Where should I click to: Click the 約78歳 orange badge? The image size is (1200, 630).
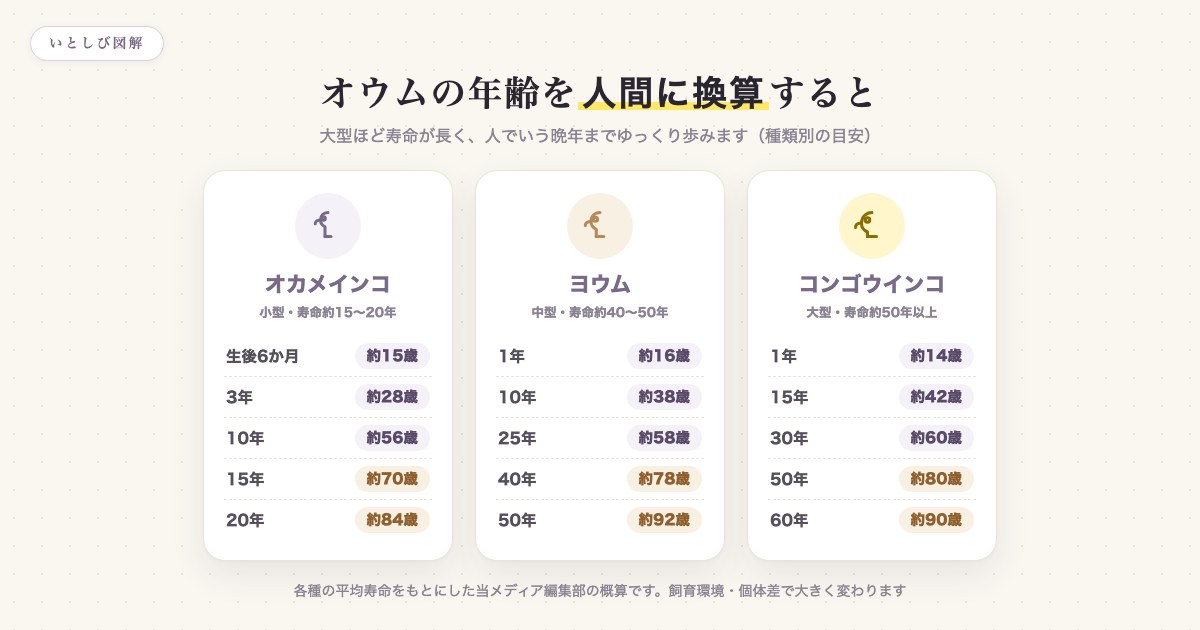[664, 479]
